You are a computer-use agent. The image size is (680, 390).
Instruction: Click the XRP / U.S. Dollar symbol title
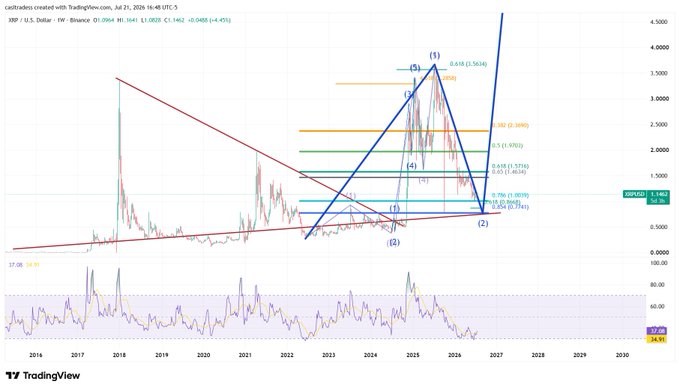coord(31,20)
